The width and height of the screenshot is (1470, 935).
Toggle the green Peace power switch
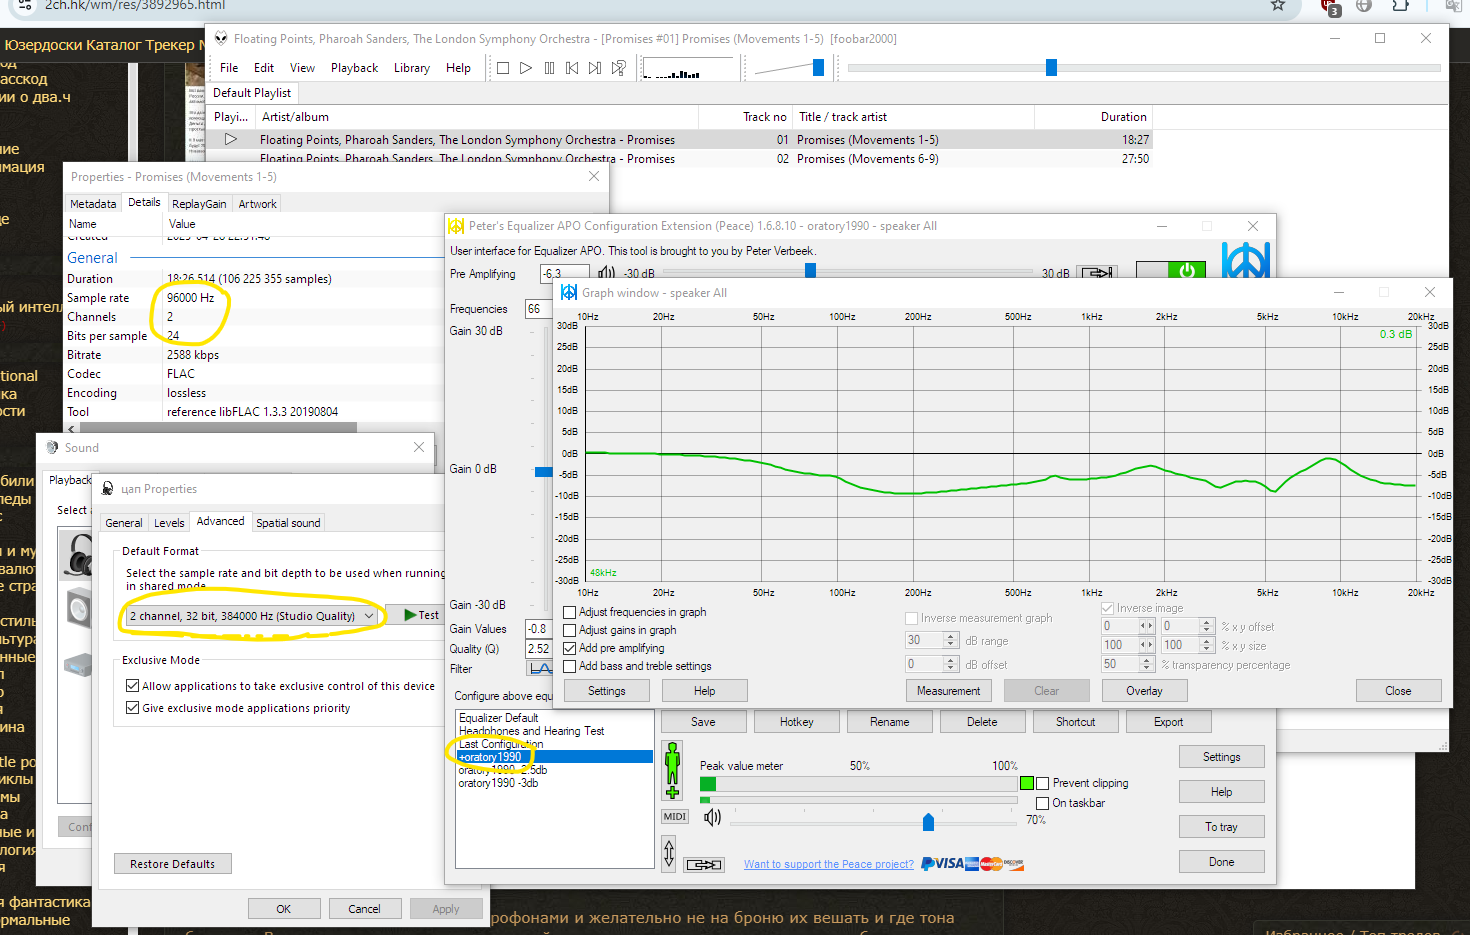coord(1172,270)
